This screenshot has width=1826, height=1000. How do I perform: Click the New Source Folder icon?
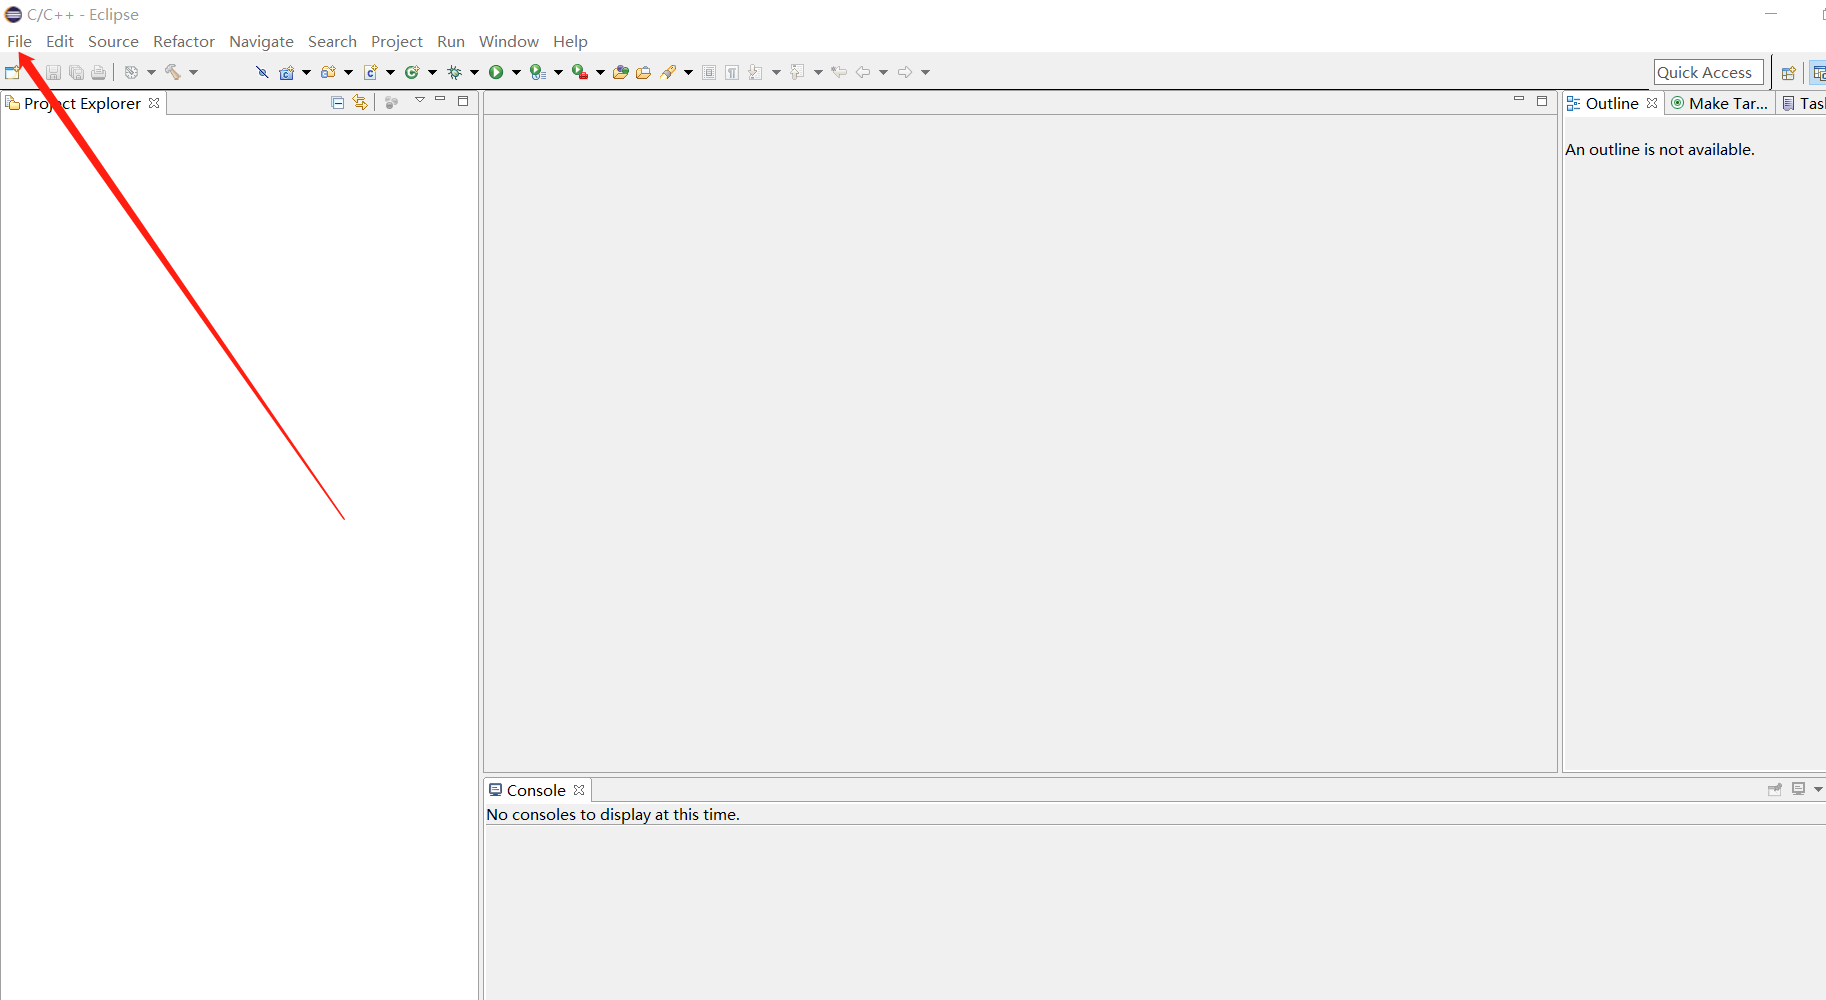coord(328,72)
